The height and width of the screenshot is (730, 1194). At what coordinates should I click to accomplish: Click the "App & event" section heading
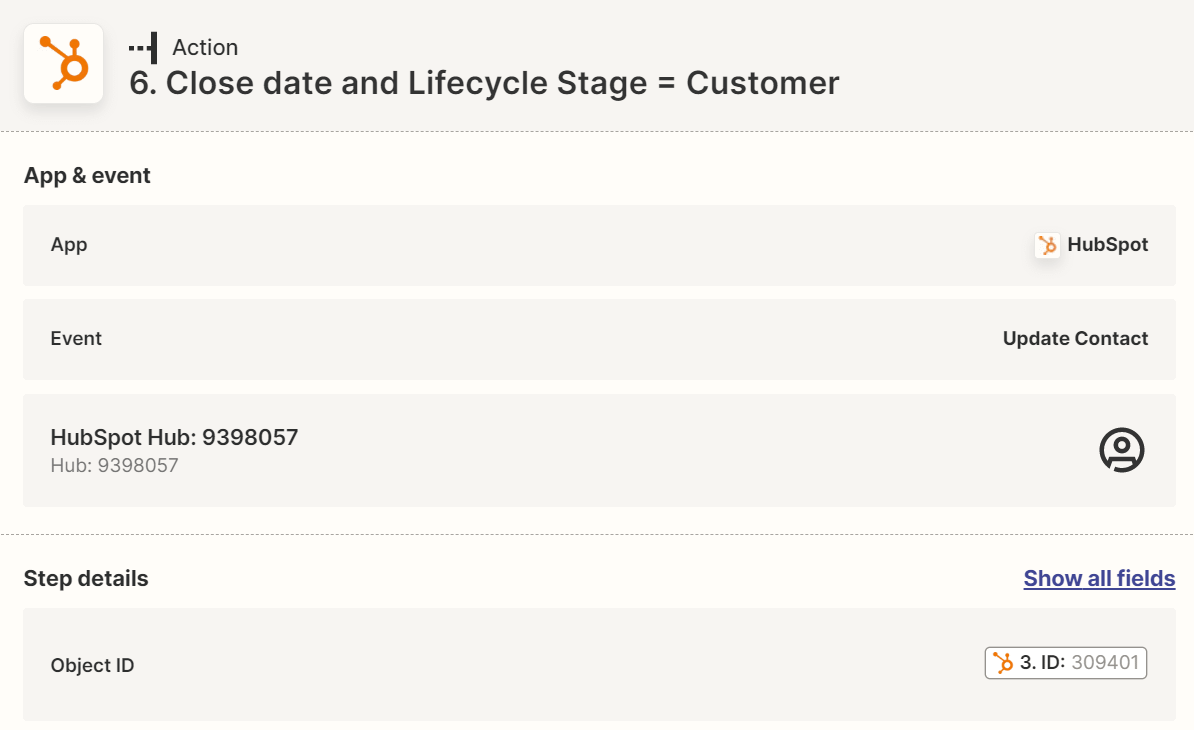(87, 175)
